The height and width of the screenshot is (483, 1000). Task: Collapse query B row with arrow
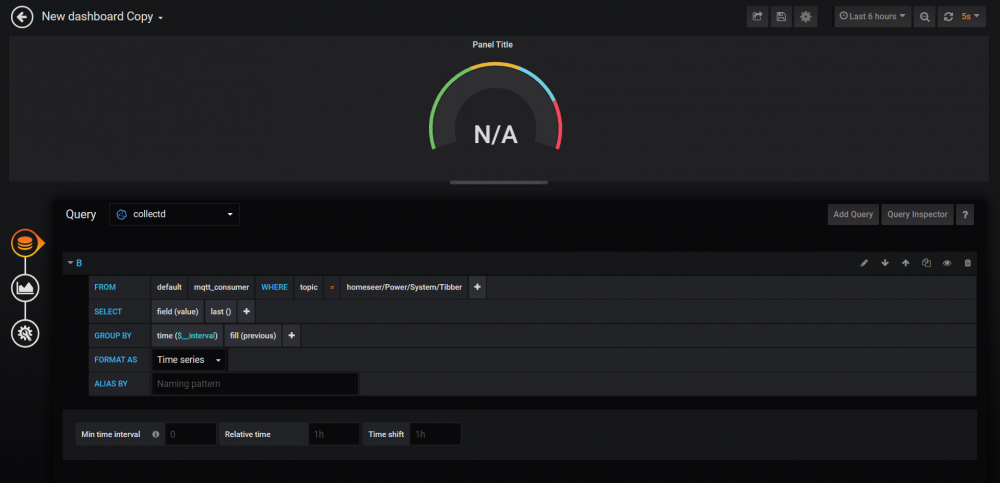tap(70, 263)
